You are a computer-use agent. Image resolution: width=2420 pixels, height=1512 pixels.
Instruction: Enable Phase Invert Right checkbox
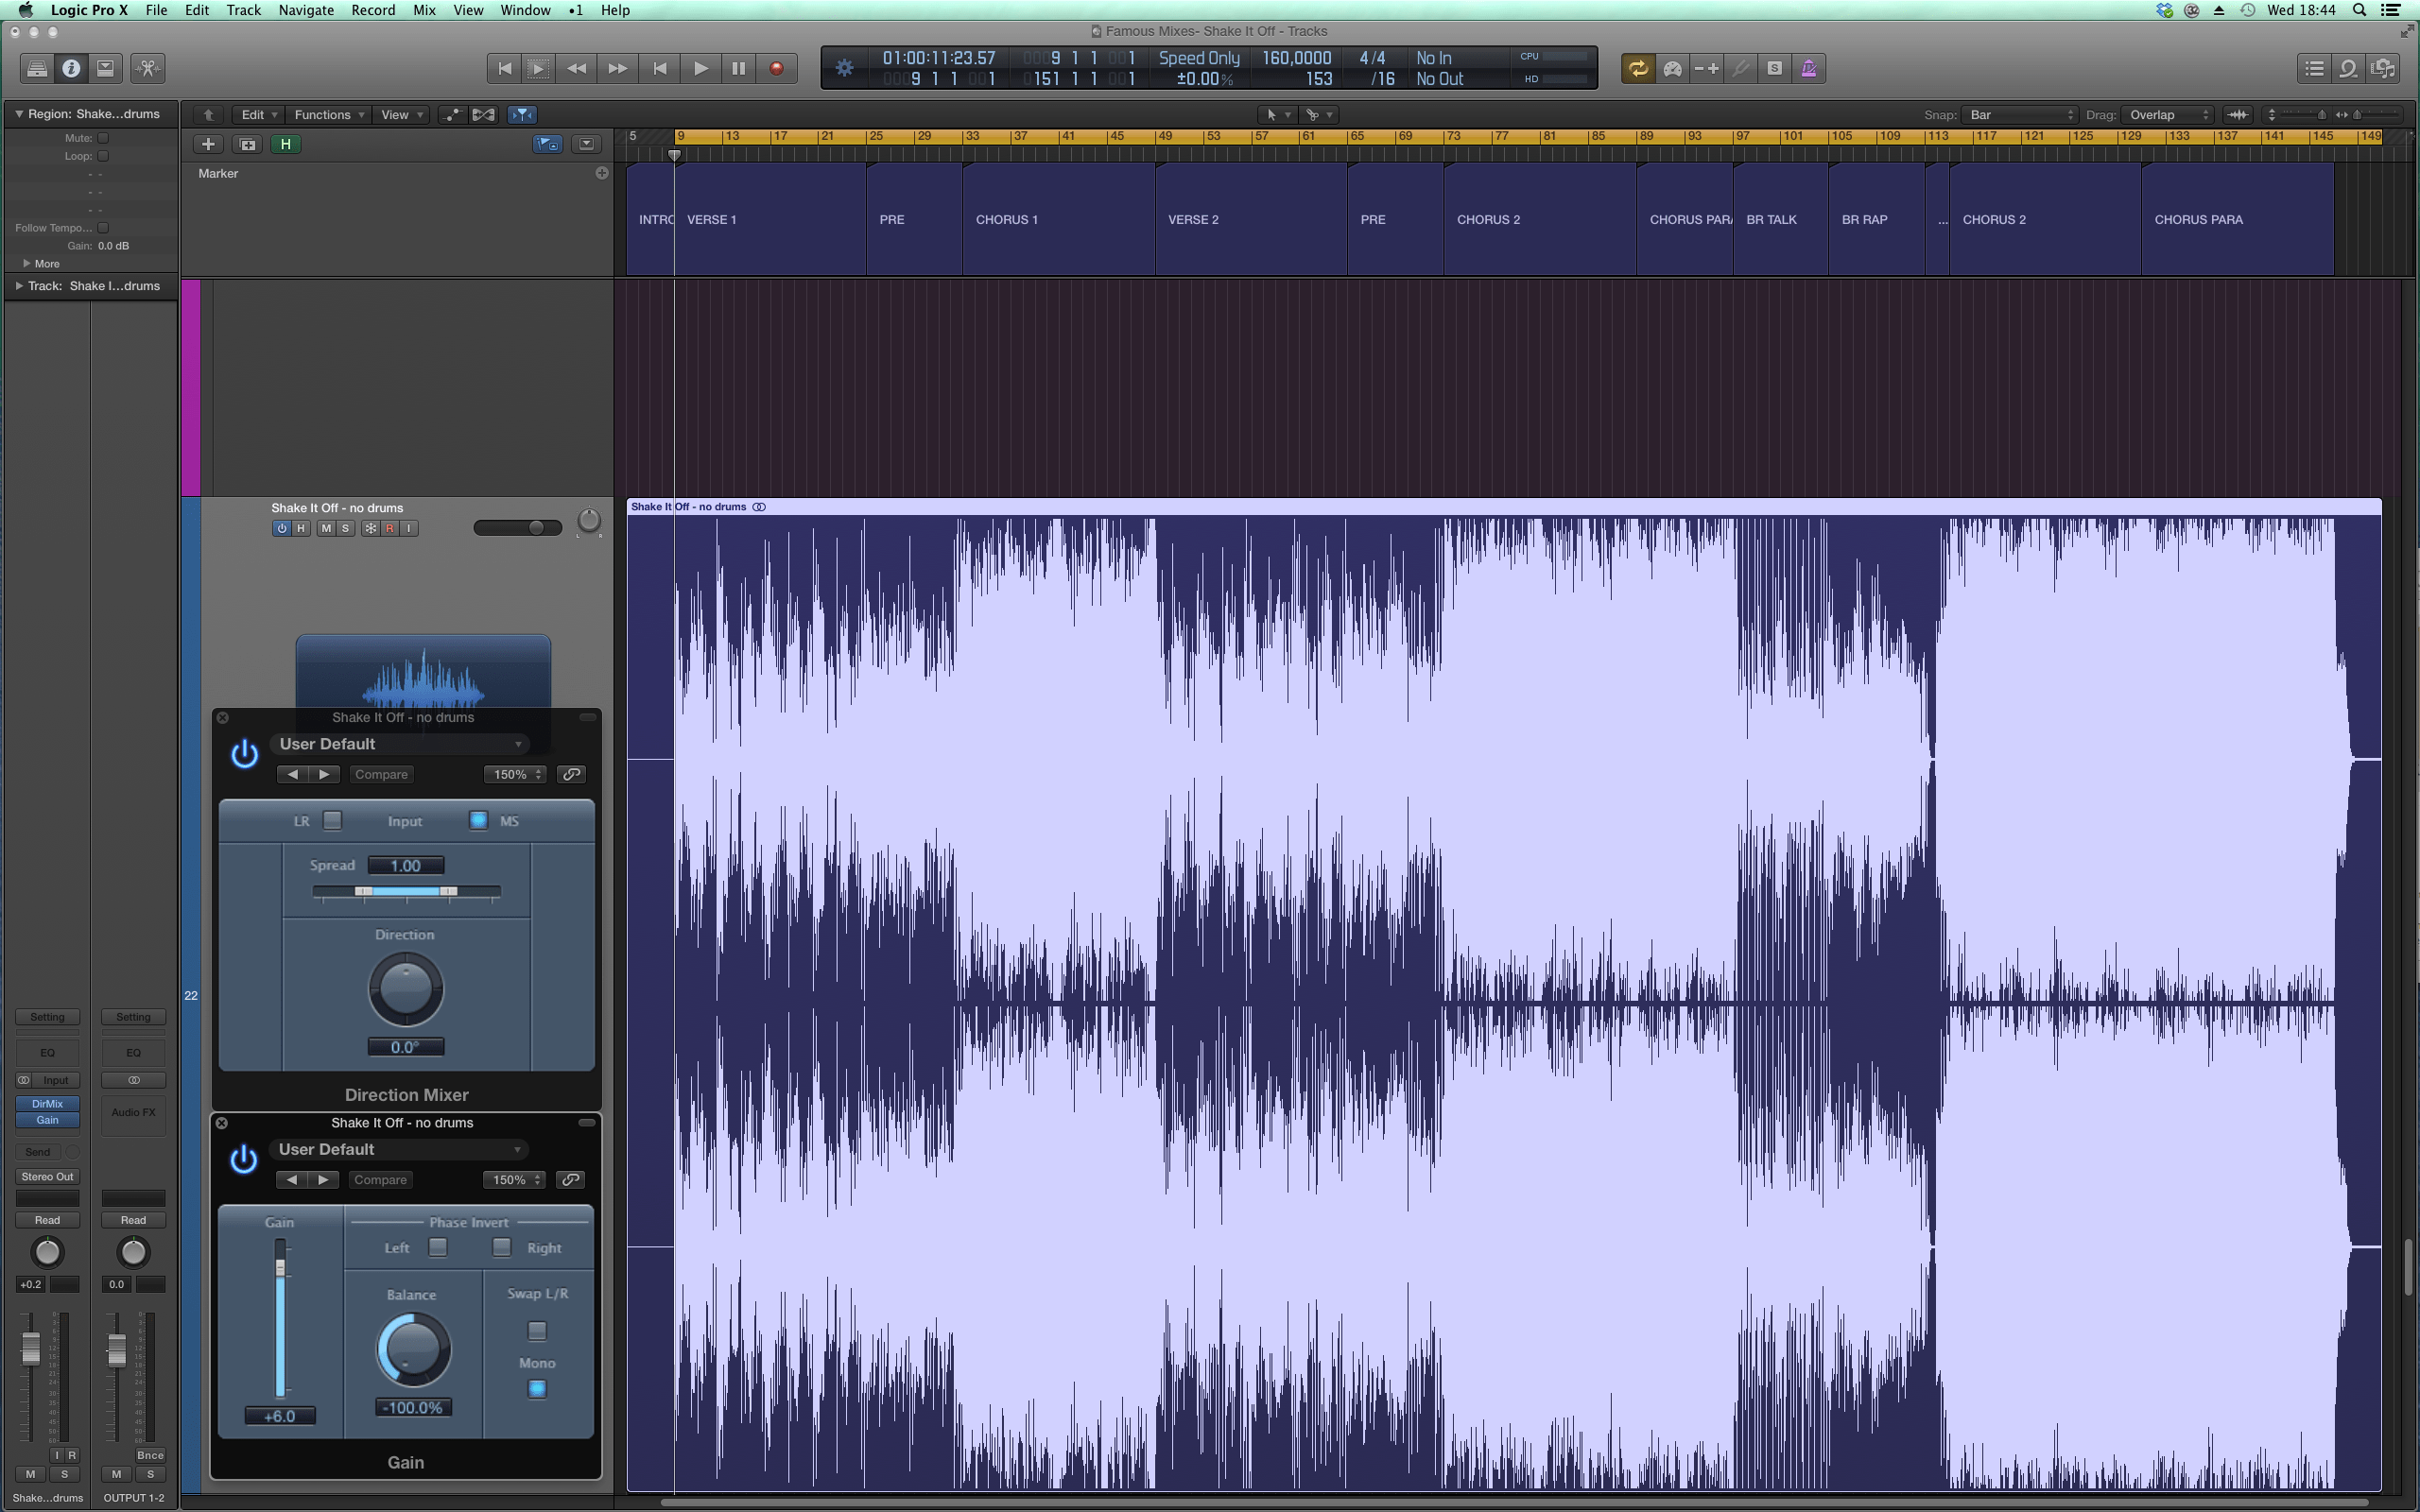[x=502, y=1247]
